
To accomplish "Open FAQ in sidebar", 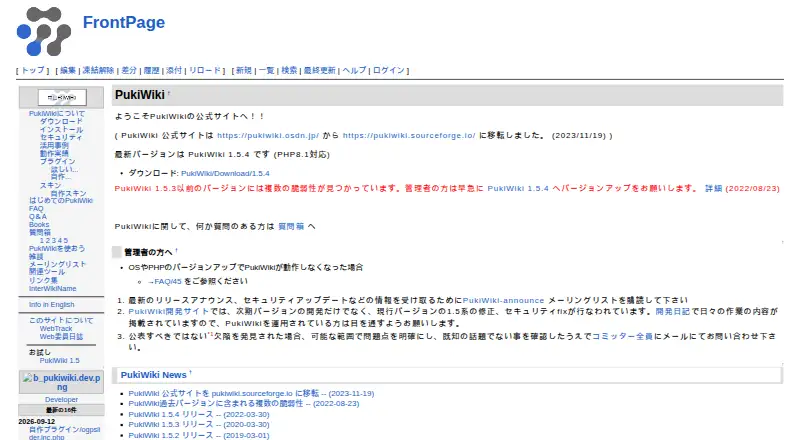I will click(x=36, y=208).
